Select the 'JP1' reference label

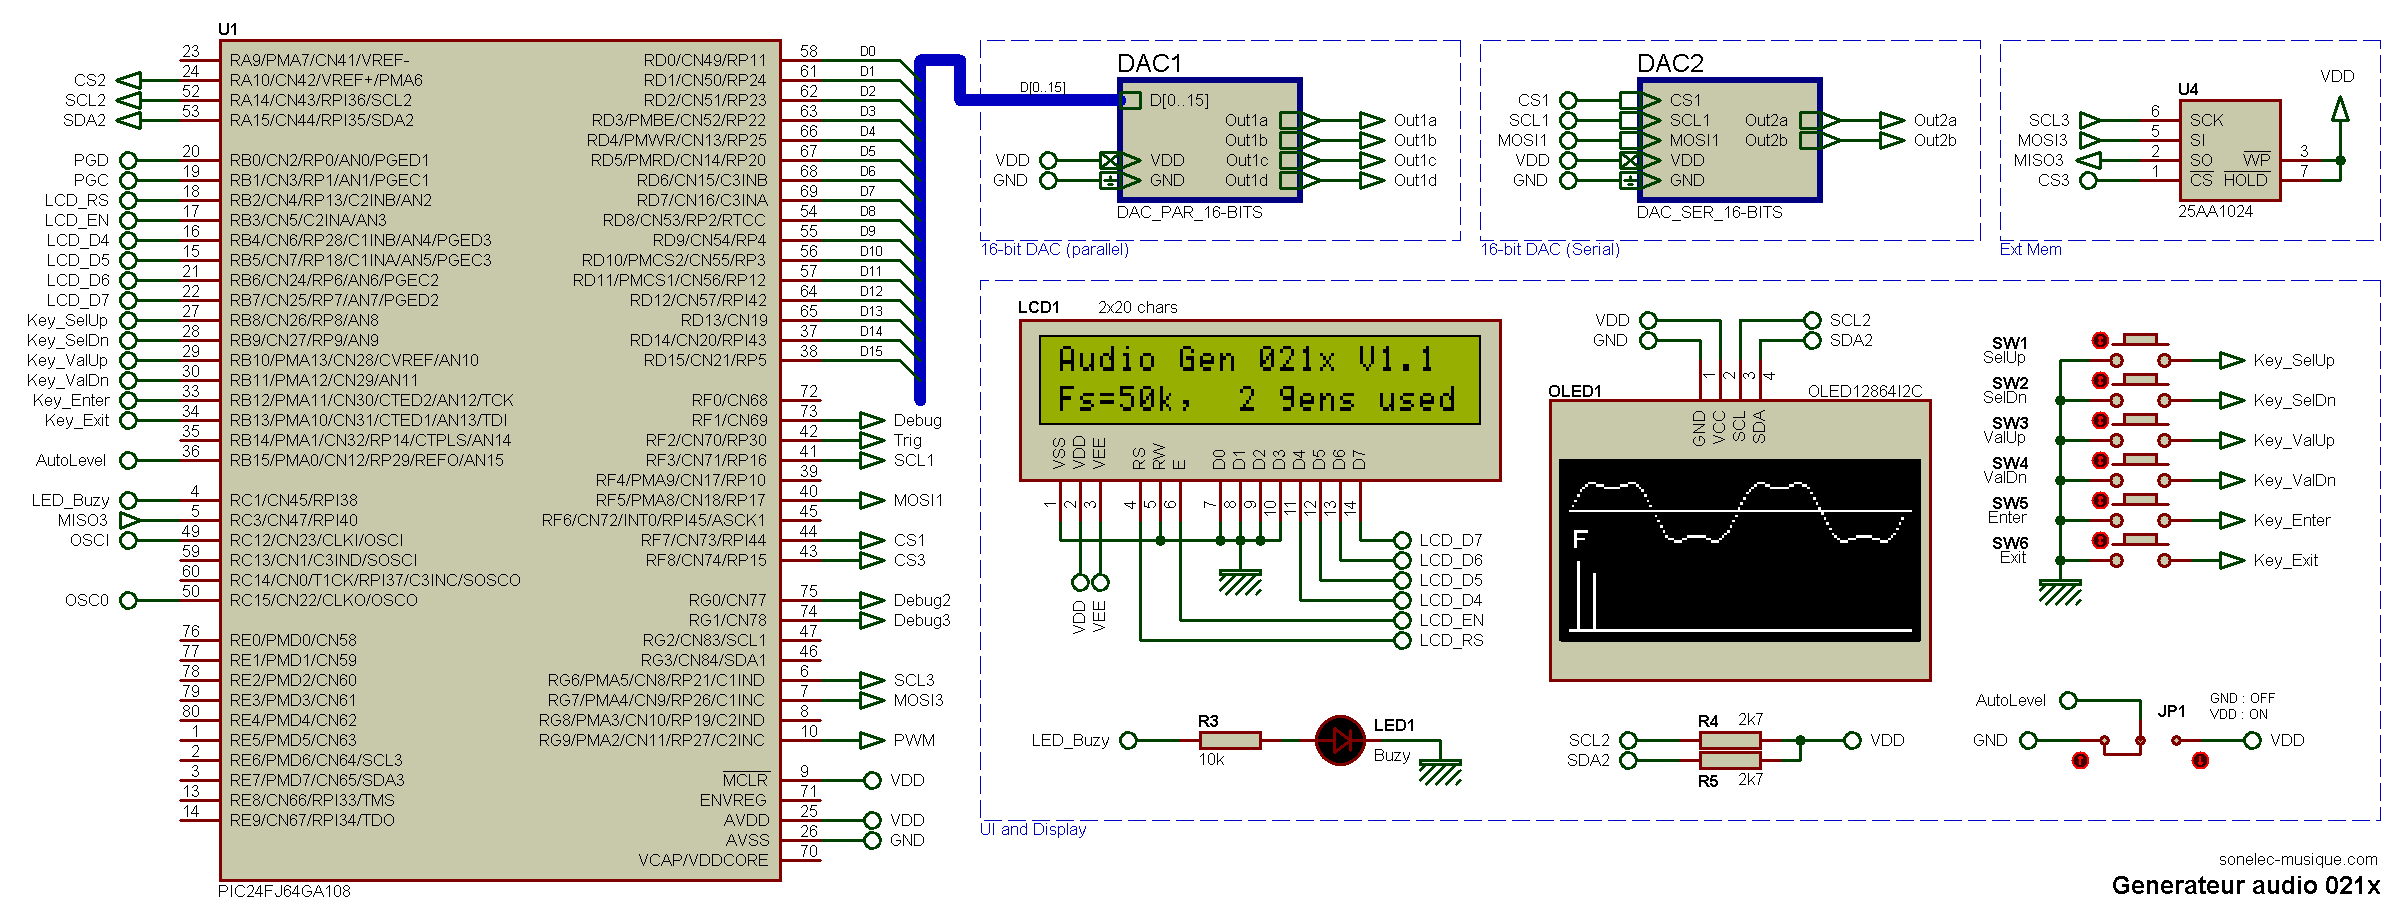(2171, 711)
